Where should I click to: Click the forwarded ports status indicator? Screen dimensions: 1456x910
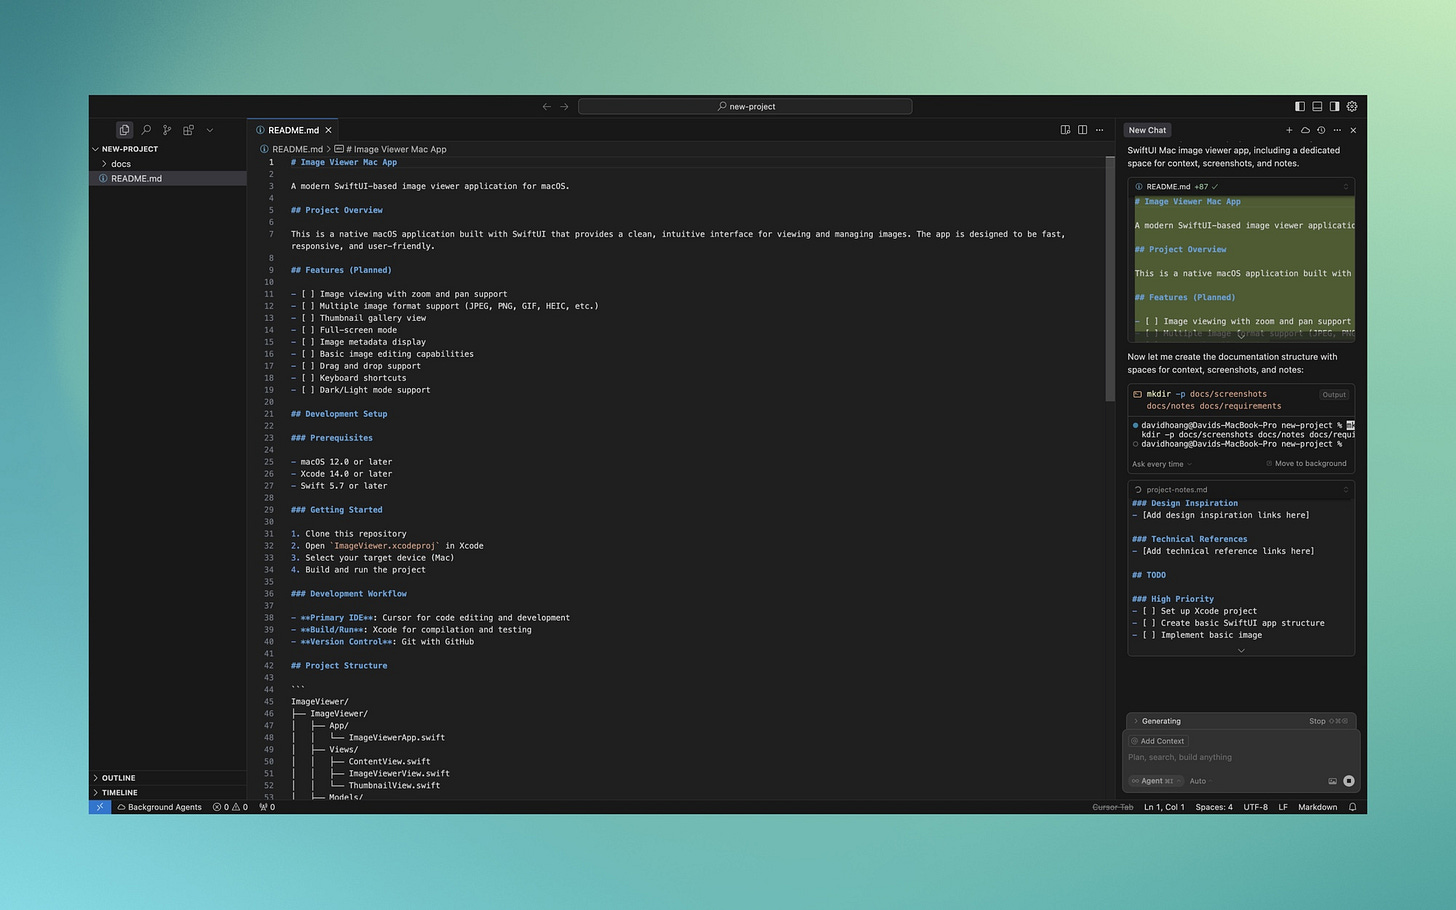tap(267, 807)
